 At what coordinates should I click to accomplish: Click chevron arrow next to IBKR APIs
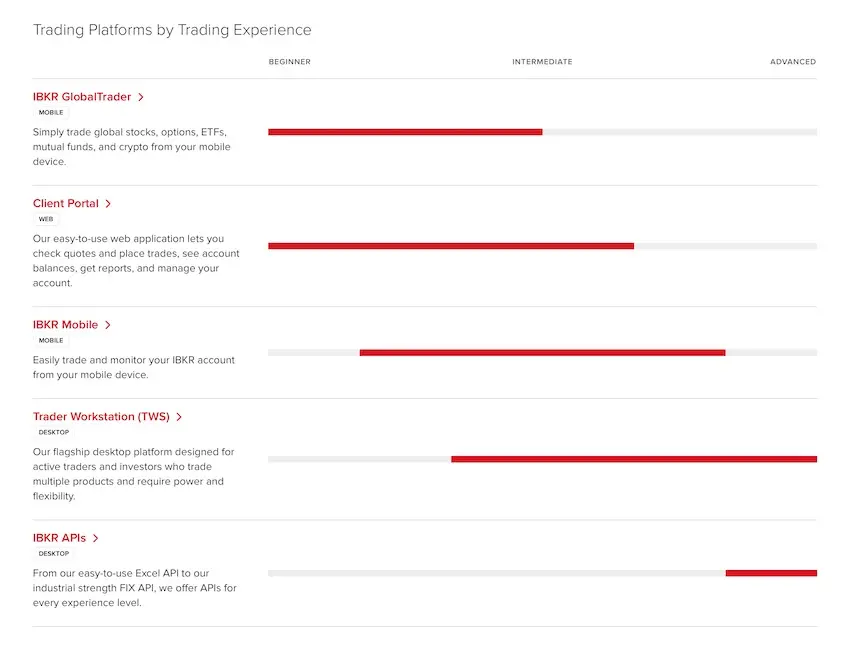click(95, 538)
